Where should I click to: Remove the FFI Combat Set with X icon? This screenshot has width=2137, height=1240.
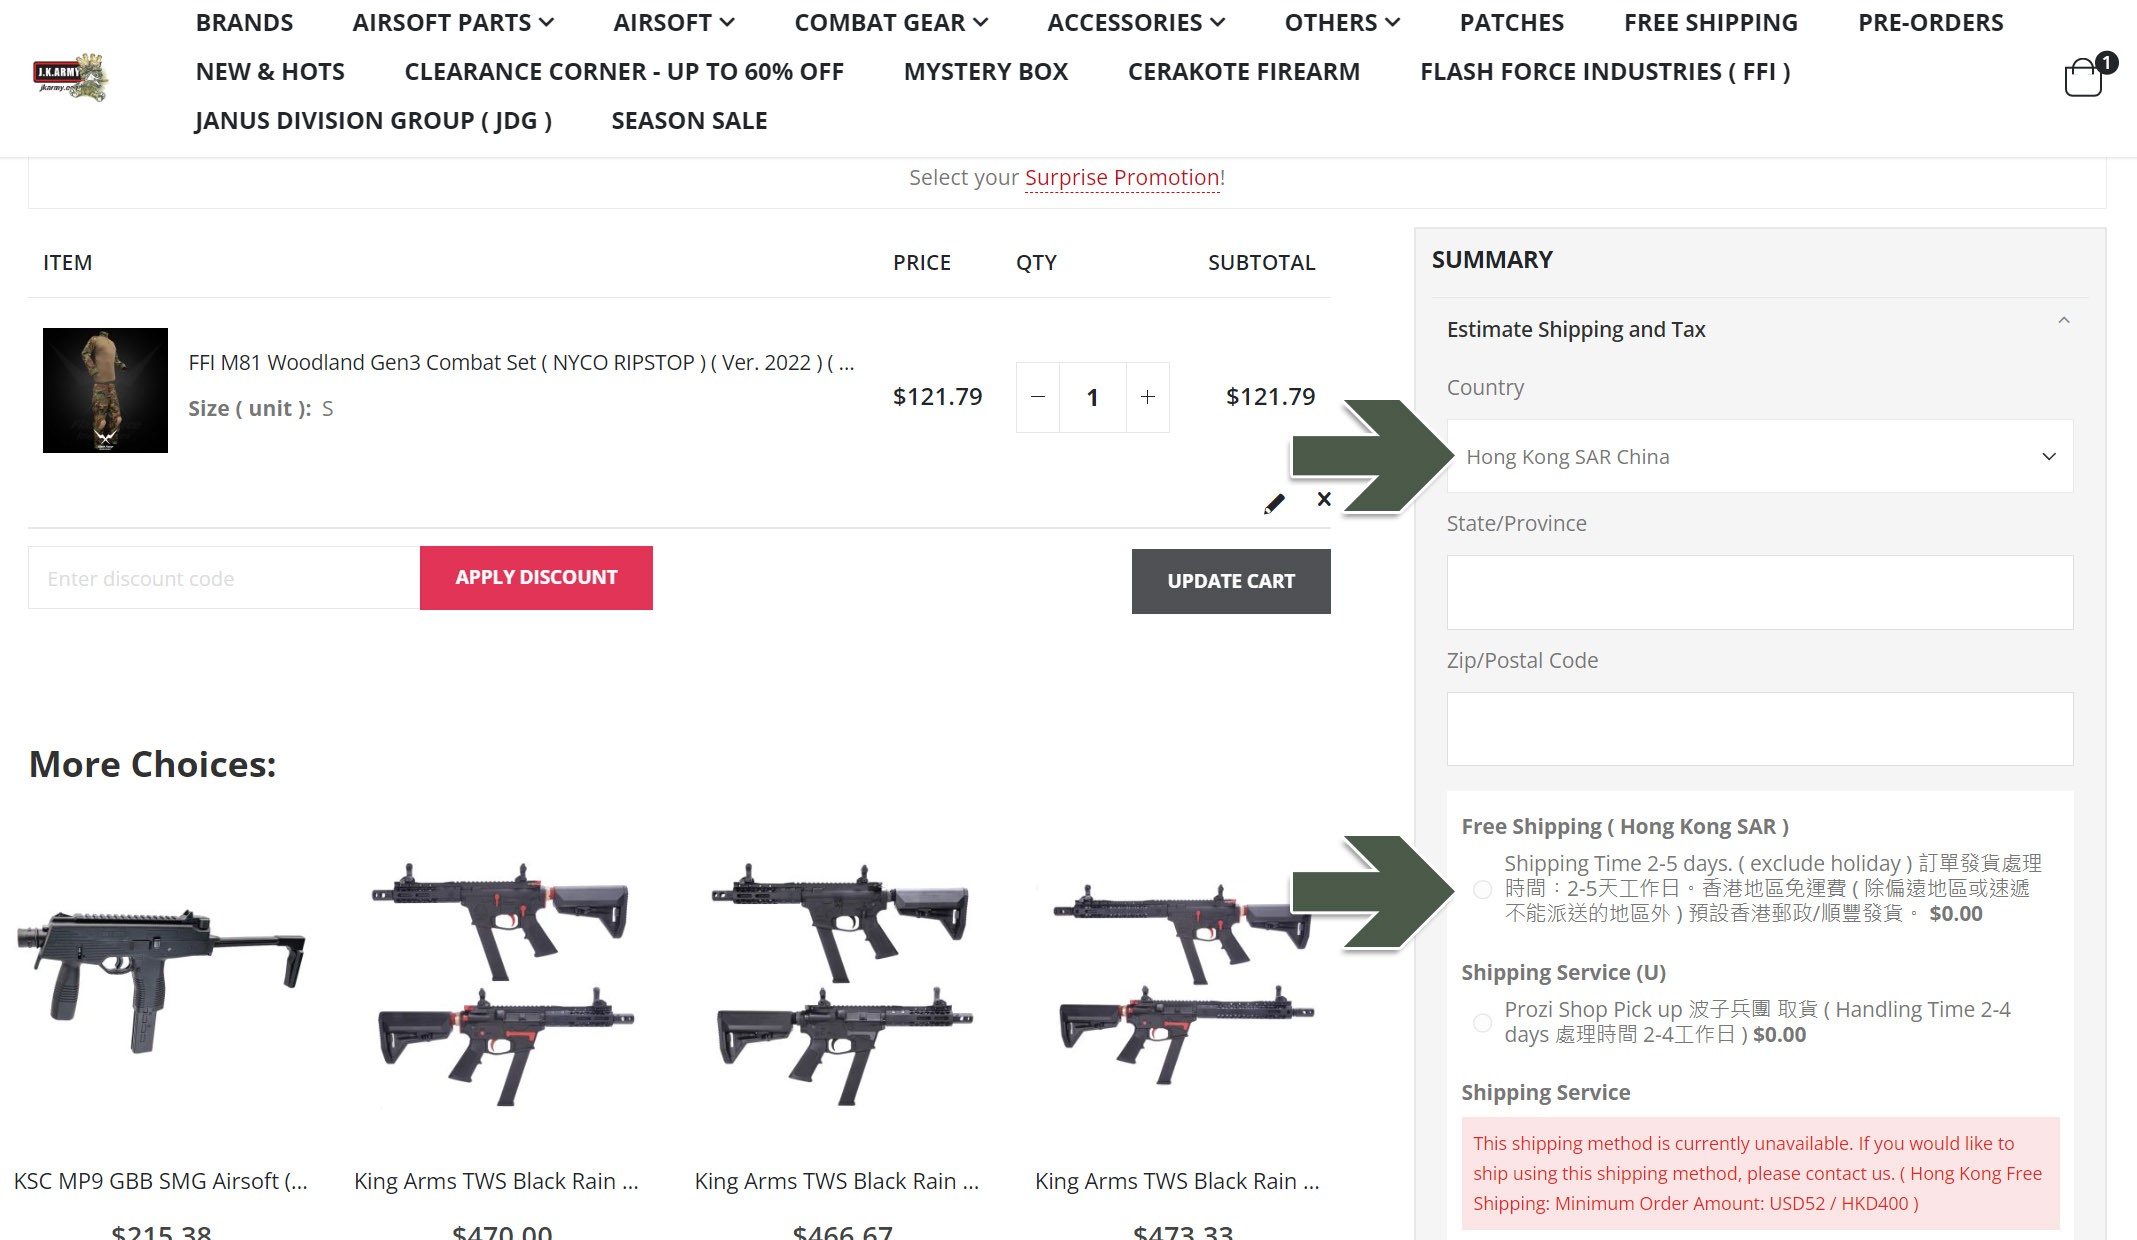pos(1324,499)
